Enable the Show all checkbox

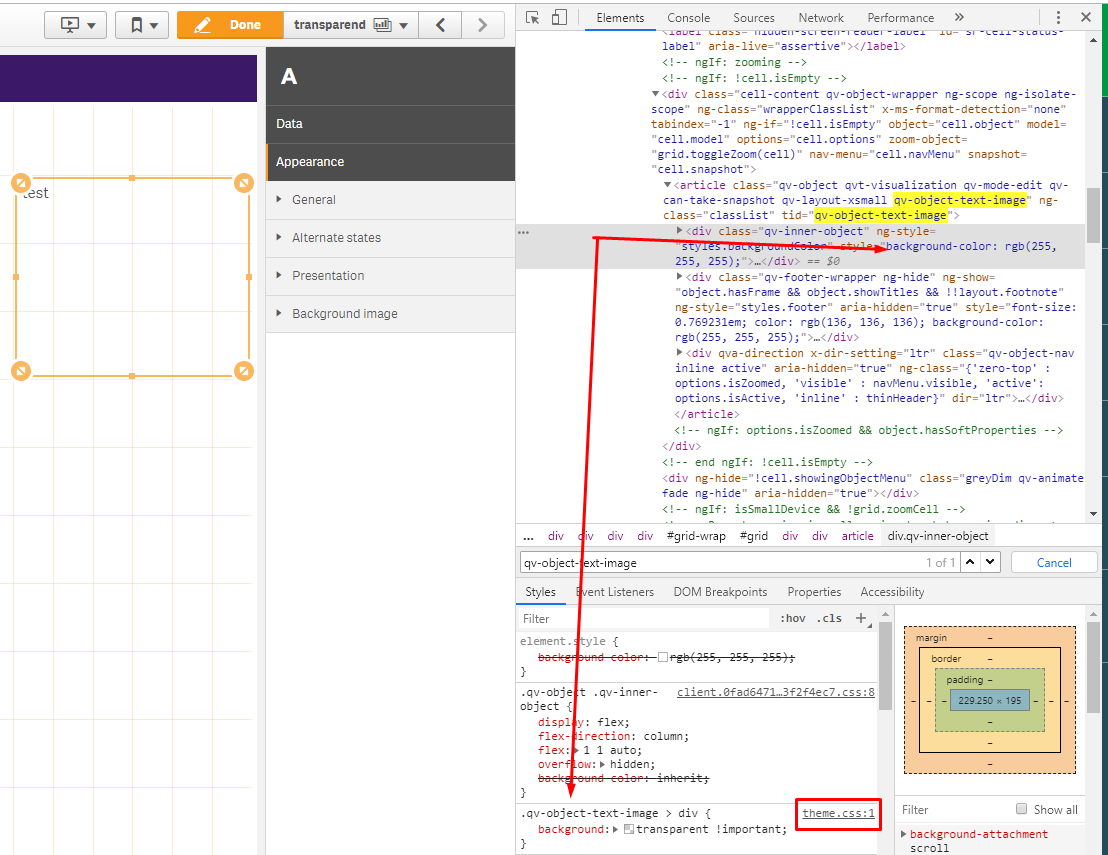(x=1021, y=809)
